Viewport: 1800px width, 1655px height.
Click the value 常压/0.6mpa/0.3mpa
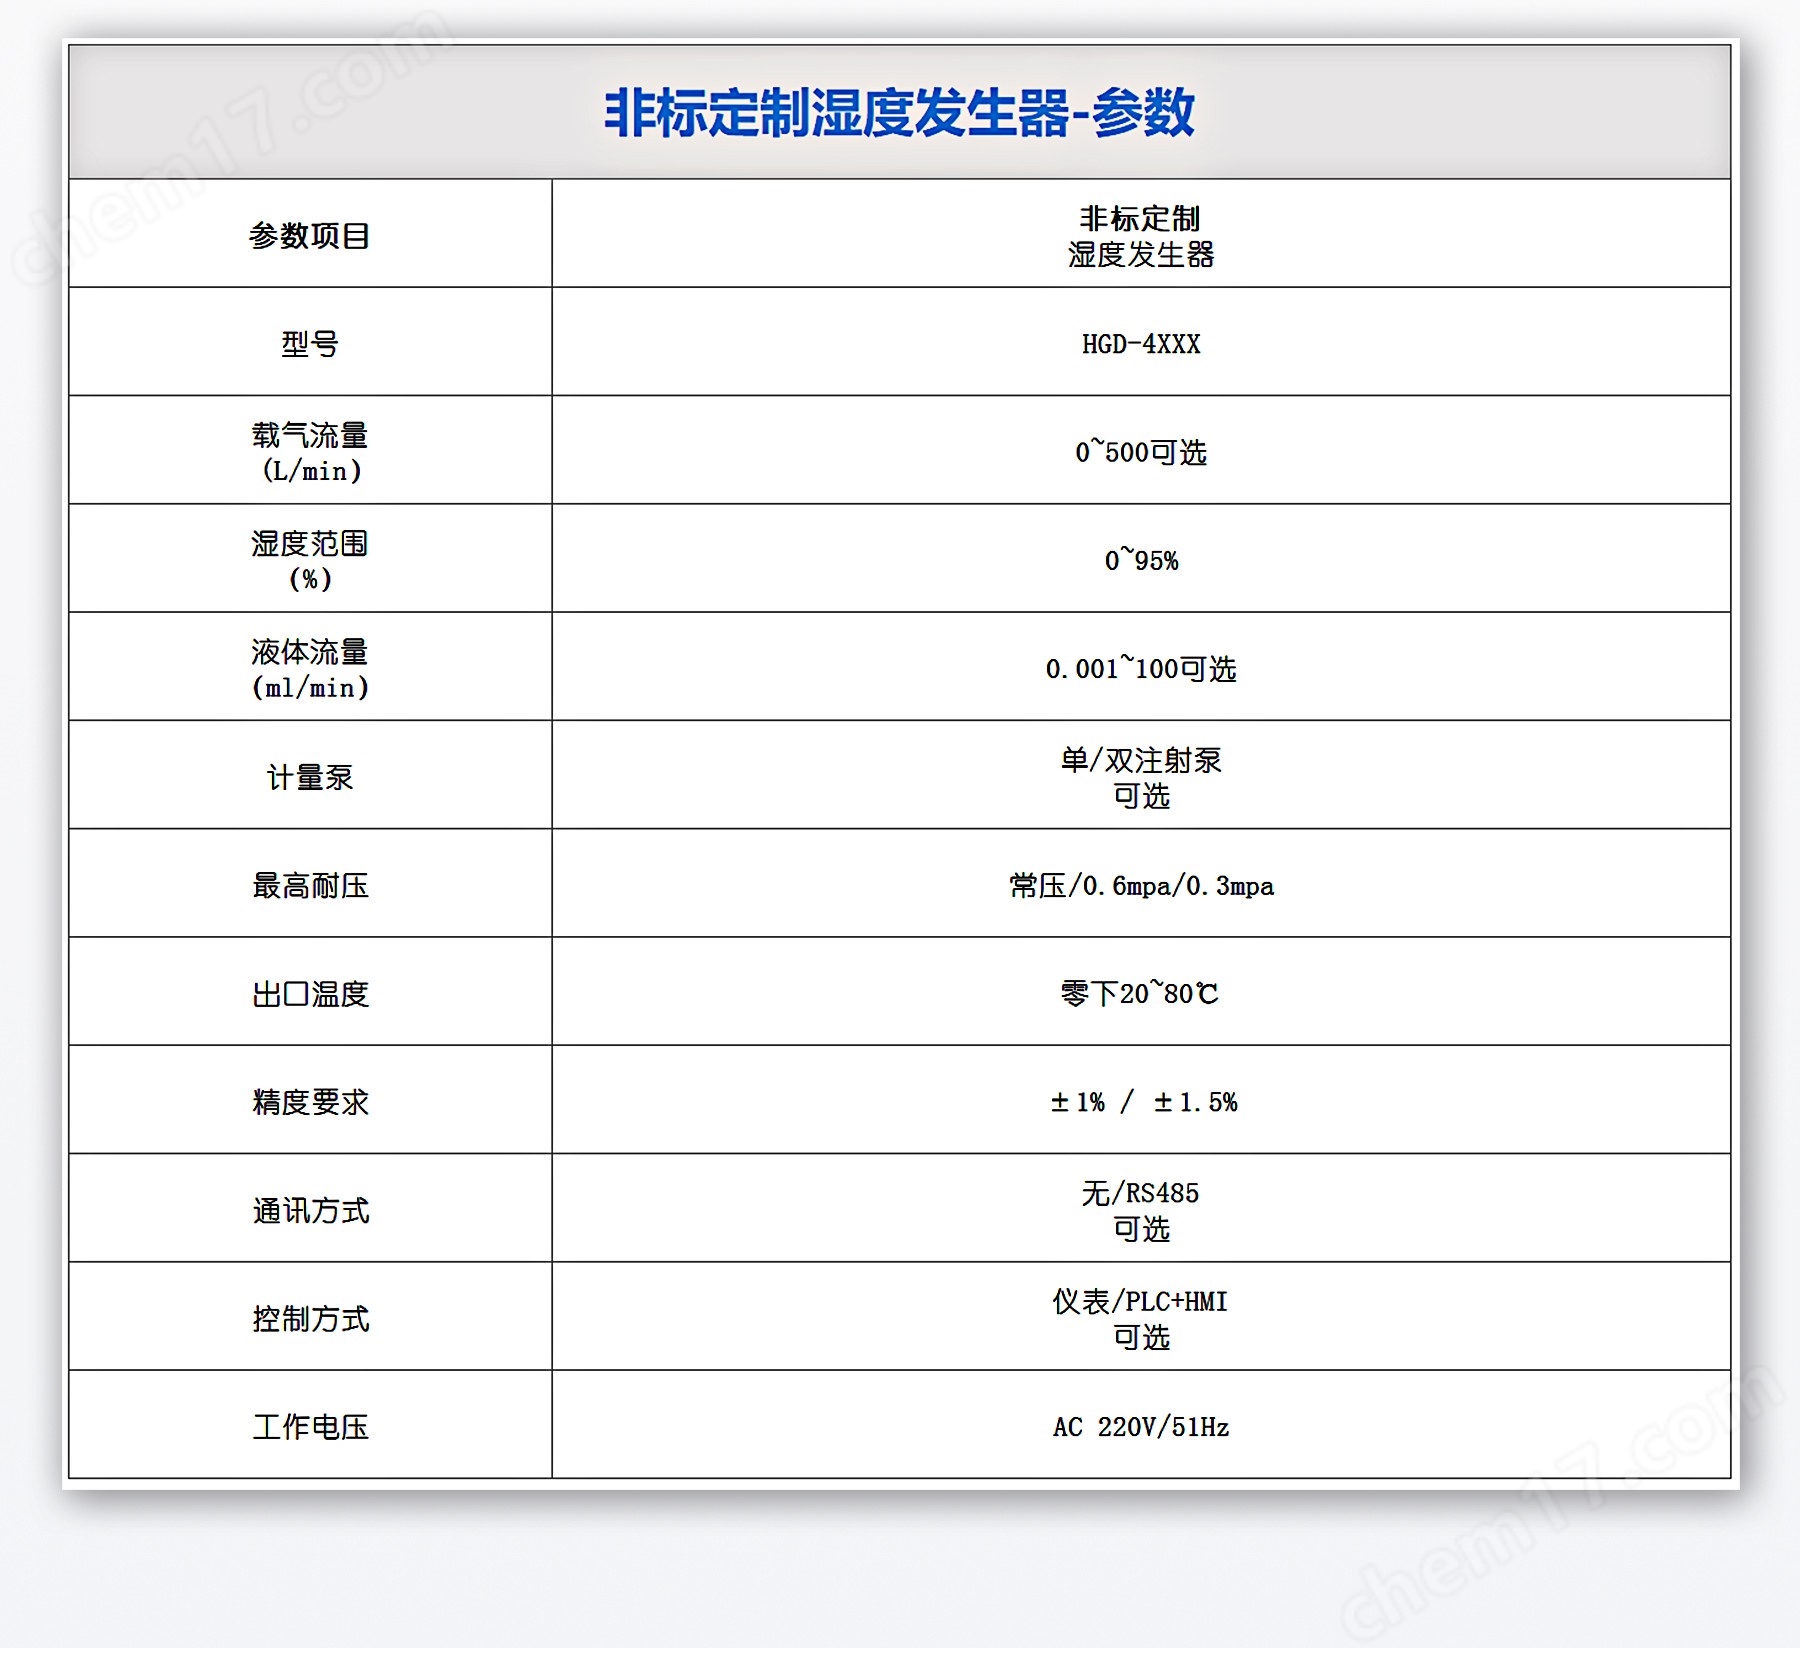click(x=1141, y=885)
